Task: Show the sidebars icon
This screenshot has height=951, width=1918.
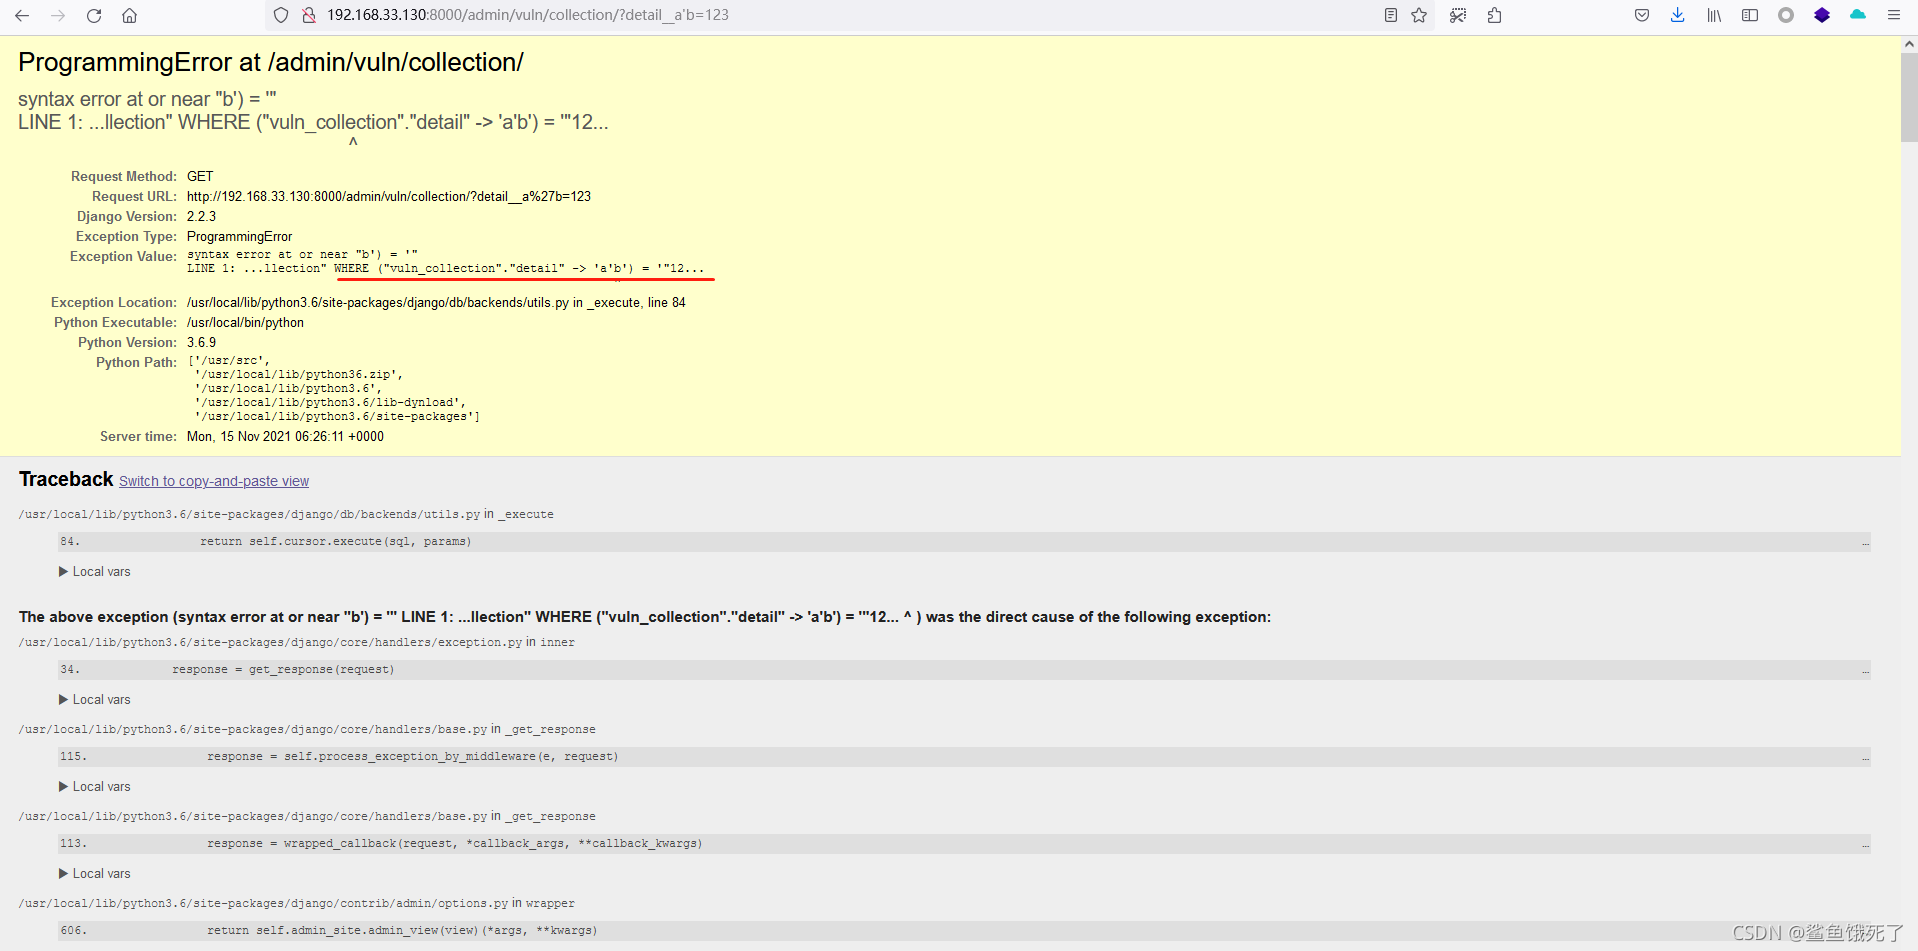Action: [x=1750, y=15]
